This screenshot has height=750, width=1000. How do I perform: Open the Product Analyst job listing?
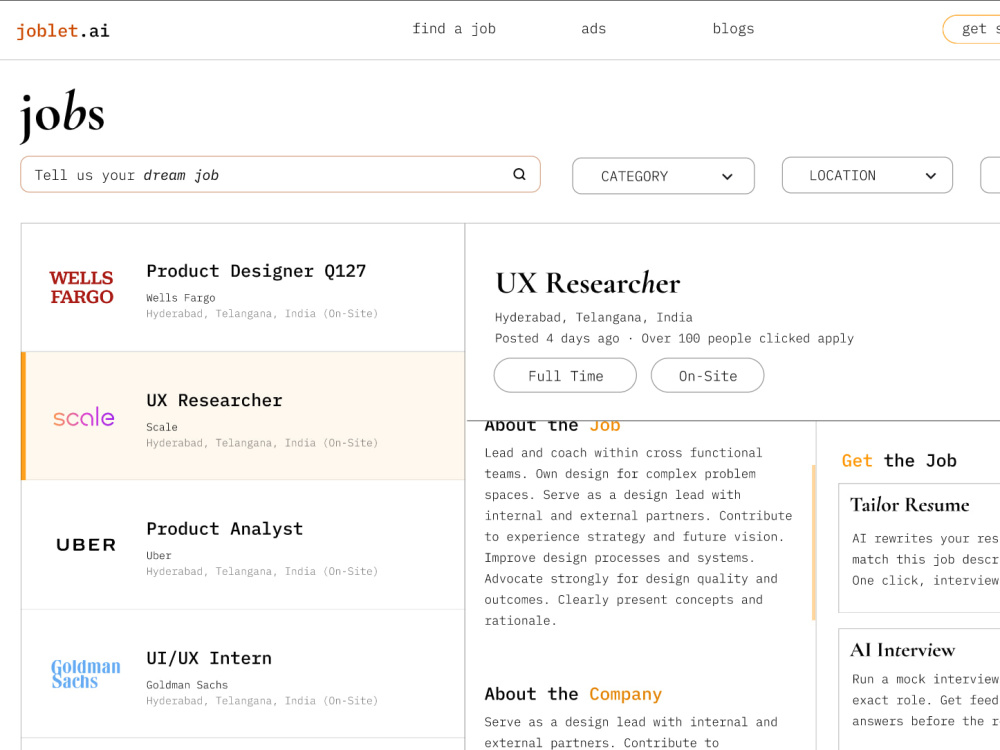pyautogui.click(x=243, y=545)
